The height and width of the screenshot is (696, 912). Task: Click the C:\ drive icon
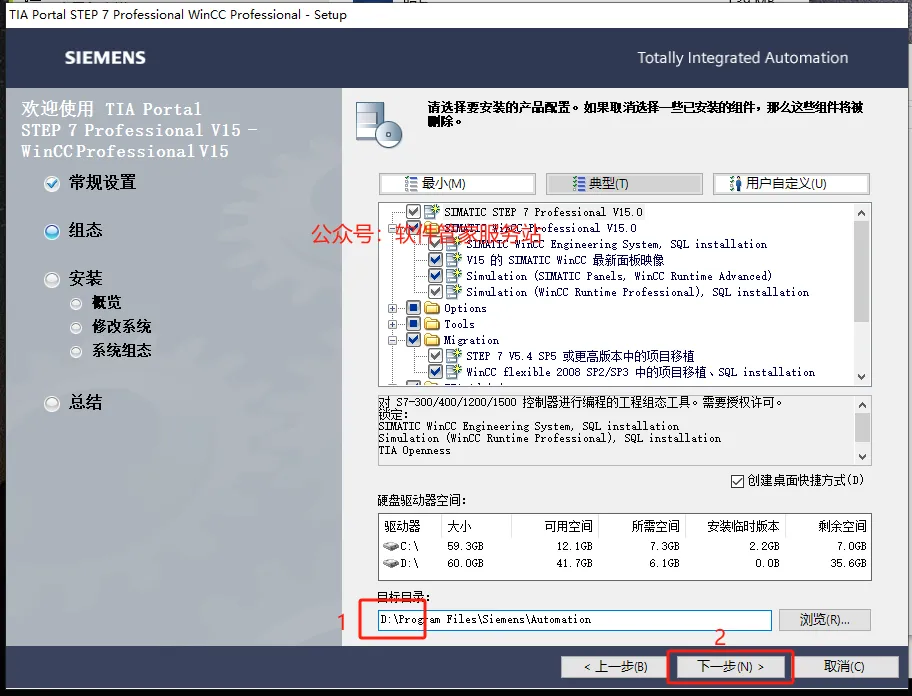click(x=390, y=547)
